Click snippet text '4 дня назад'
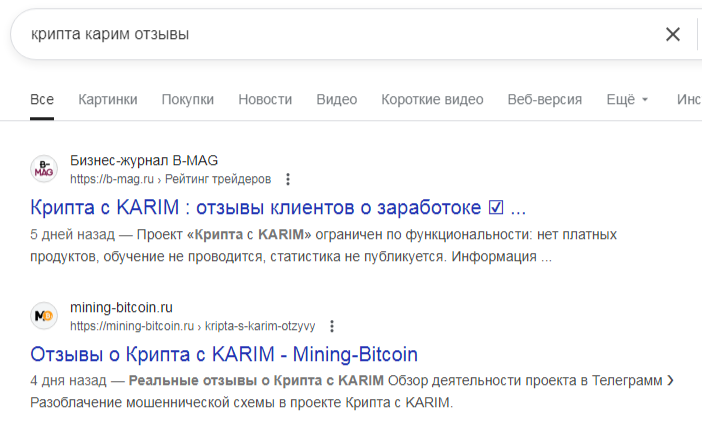702x421 pixels. click(68, 381)
